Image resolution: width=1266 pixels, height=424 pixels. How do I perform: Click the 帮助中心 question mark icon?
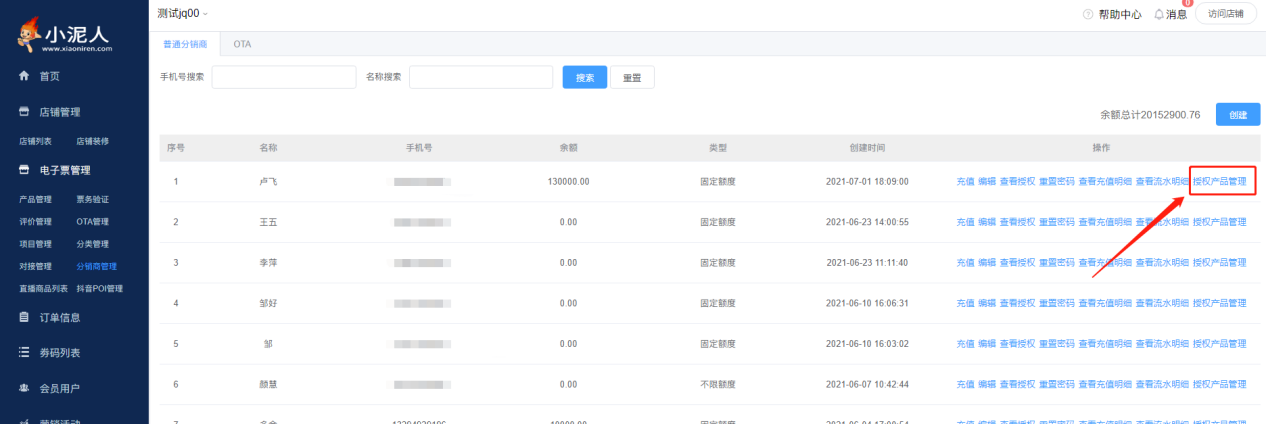click(1088, 15)
